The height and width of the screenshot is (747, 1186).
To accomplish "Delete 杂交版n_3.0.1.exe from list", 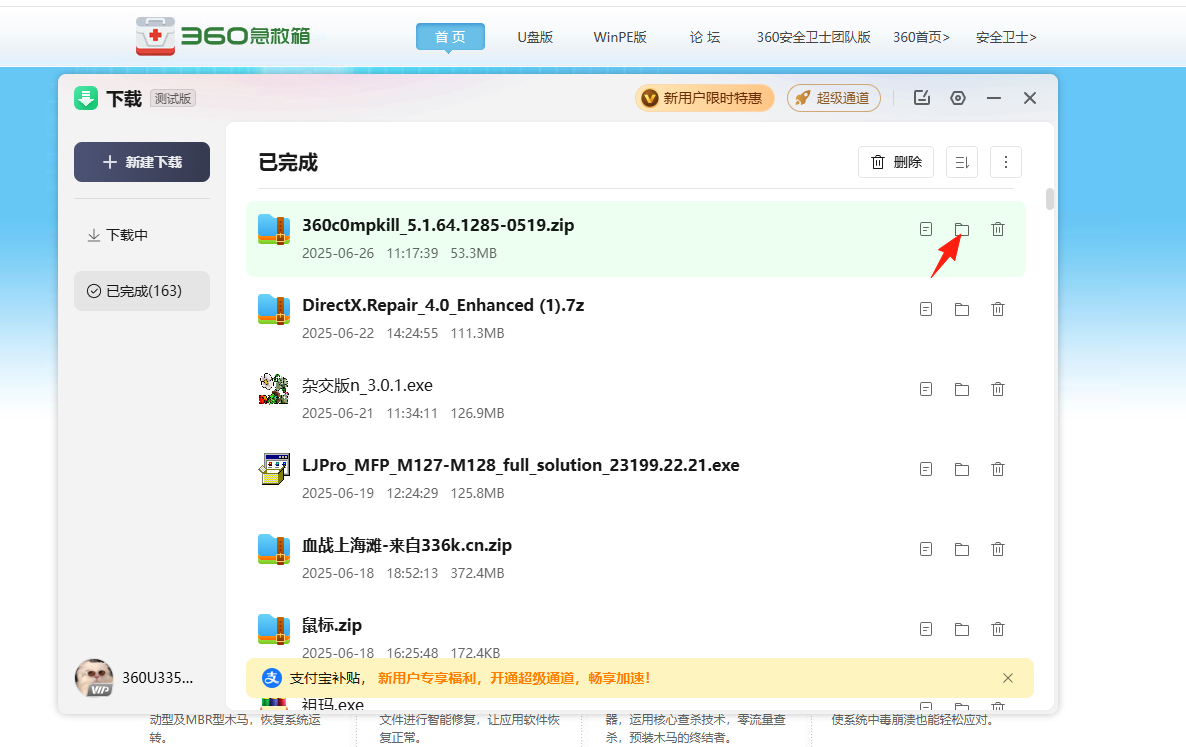I will tap(998, 389).
